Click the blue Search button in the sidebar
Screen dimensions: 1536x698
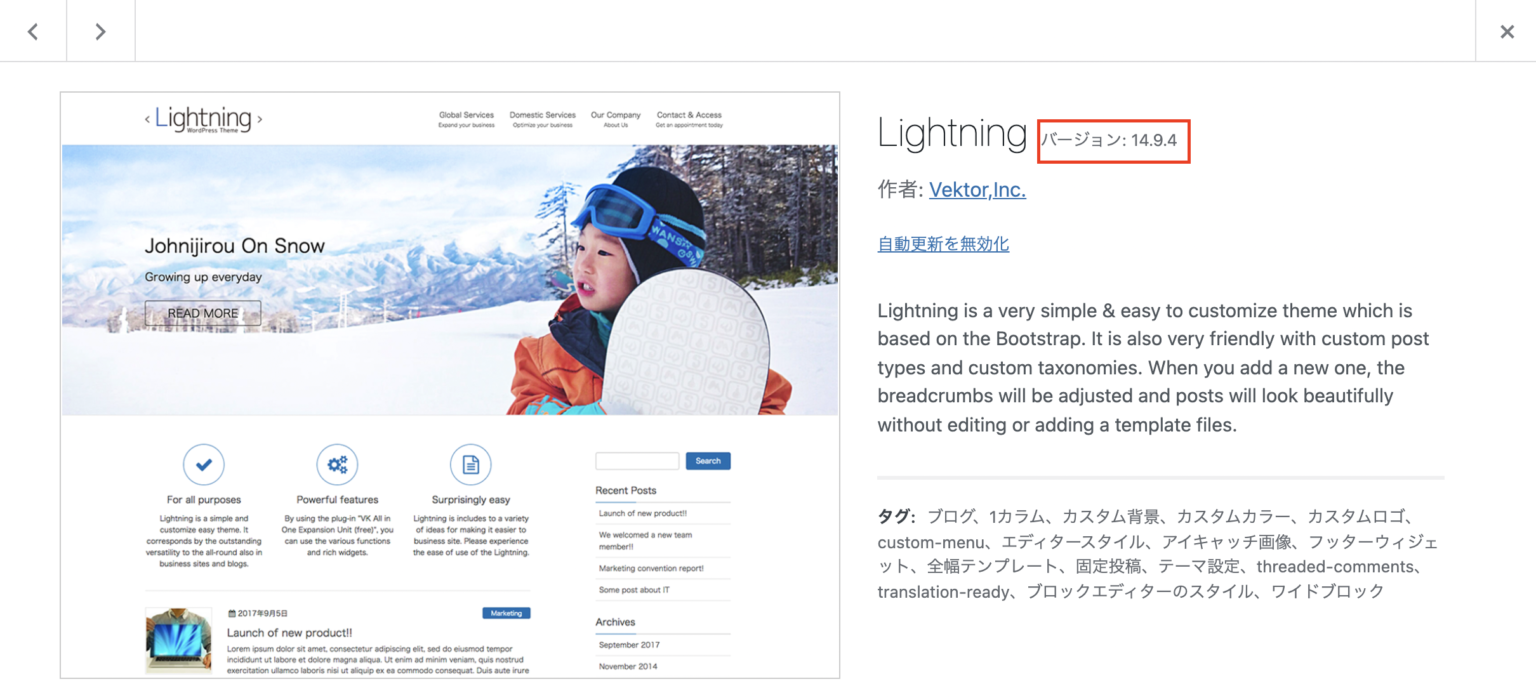point(708,460)
